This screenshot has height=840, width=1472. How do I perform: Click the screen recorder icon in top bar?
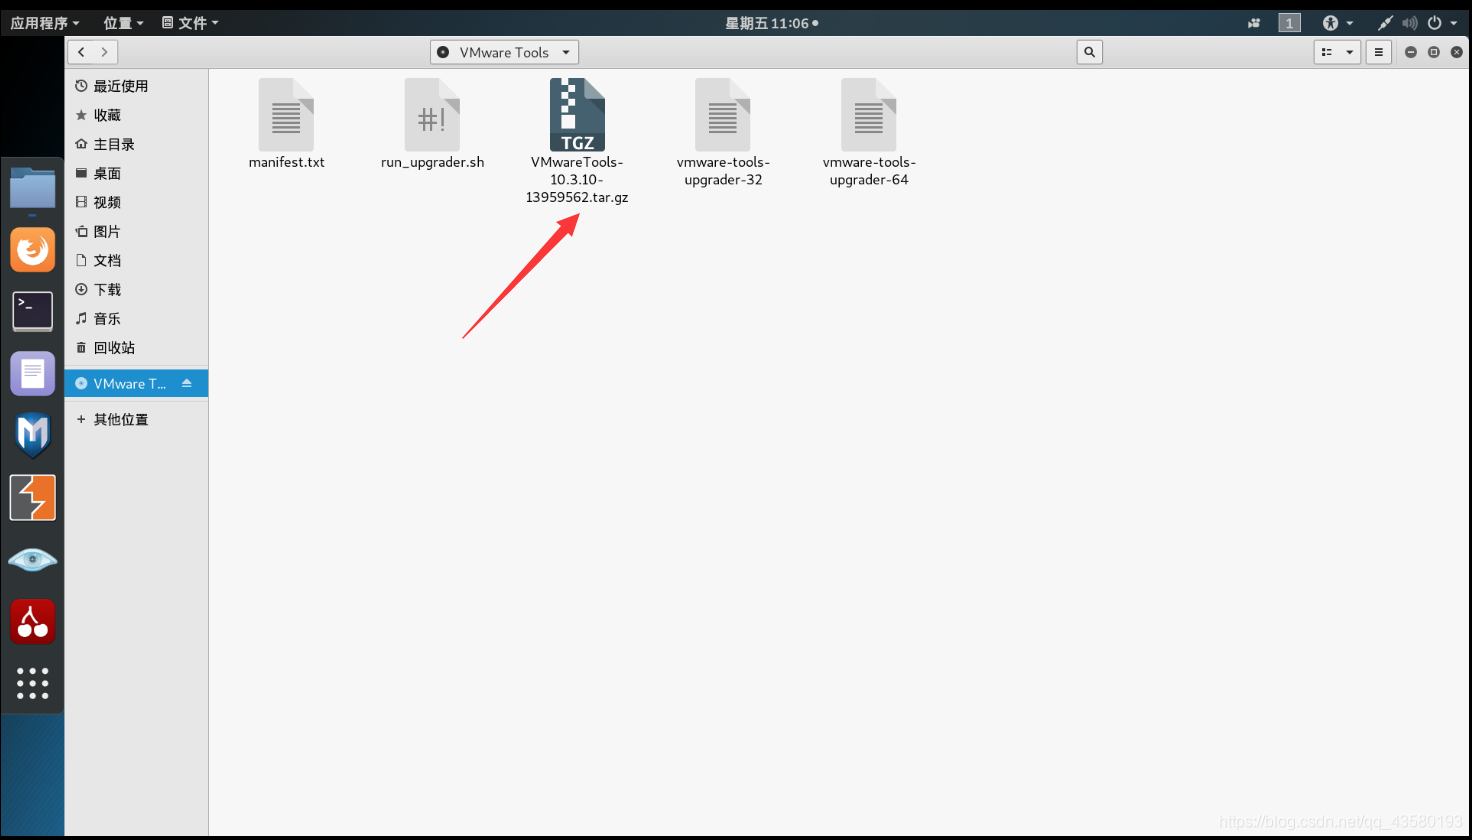coord(1254,23)
